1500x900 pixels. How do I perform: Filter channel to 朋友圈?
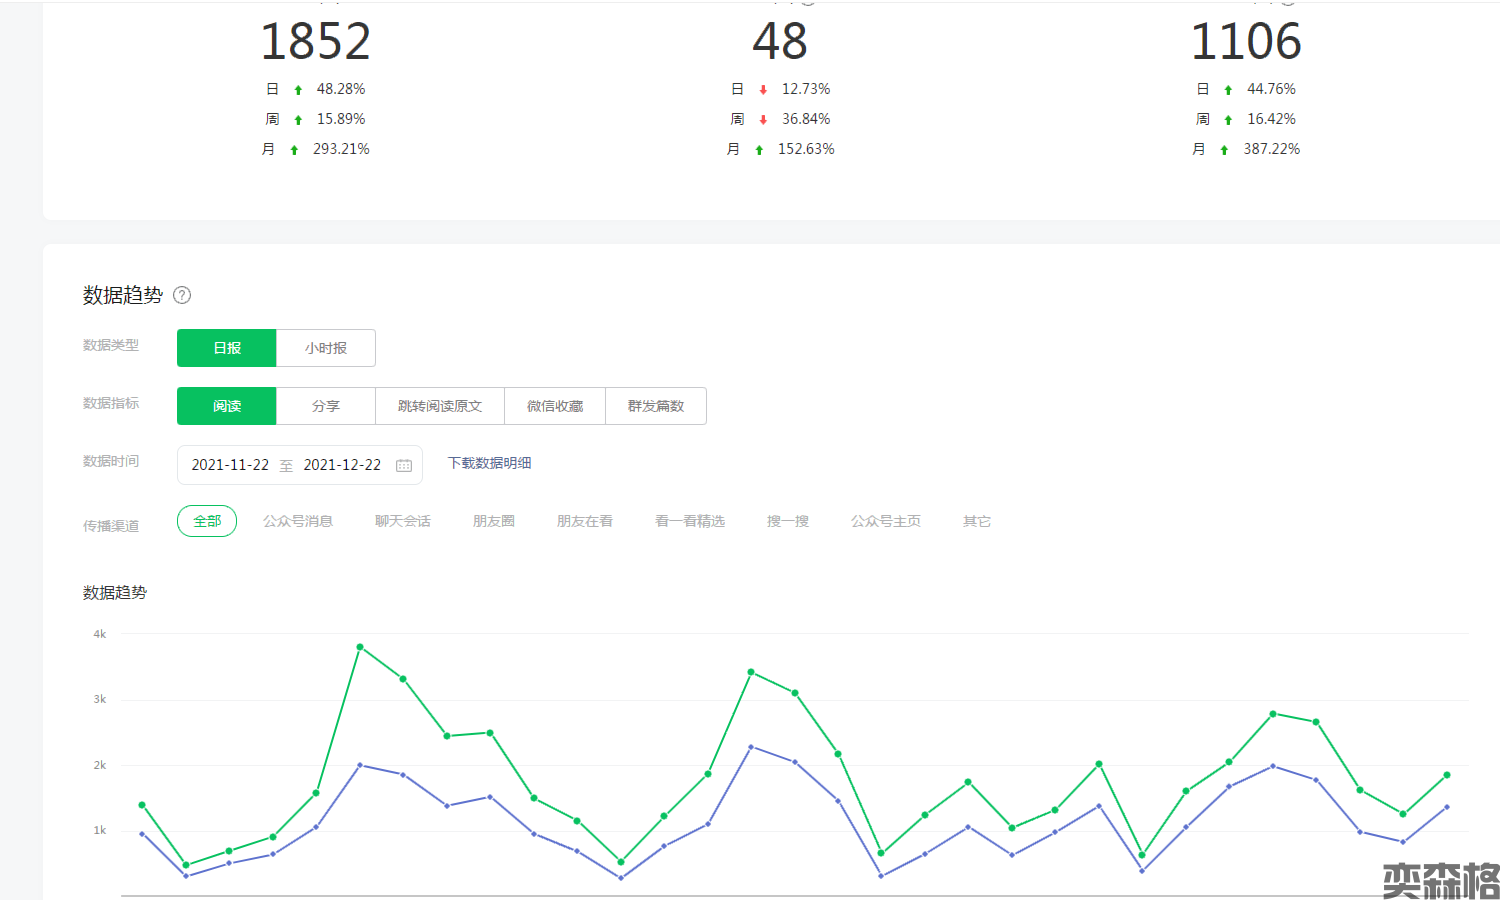(494, 521)
